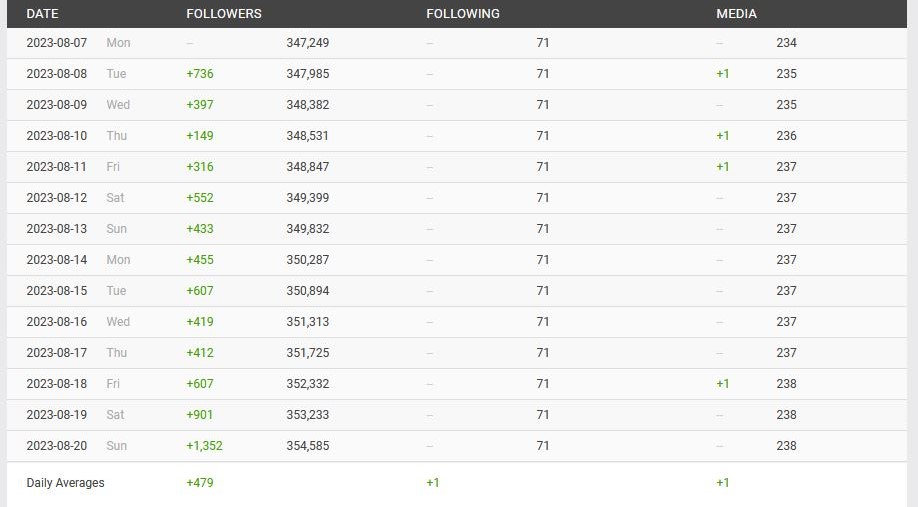Image resolution: width=918 pixels, height=507 pixels.
Task: Click media count 238 on 2023-08-18
Action: coord(786,384)
